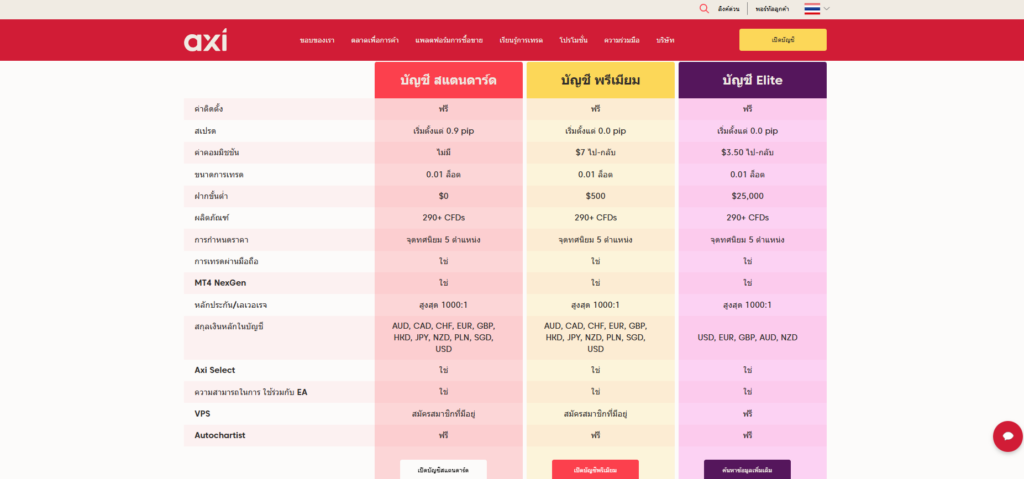Click the '$7 ไป-กลับ' commission cell
Screen dimensions: 1024x479
pos(596,152)
